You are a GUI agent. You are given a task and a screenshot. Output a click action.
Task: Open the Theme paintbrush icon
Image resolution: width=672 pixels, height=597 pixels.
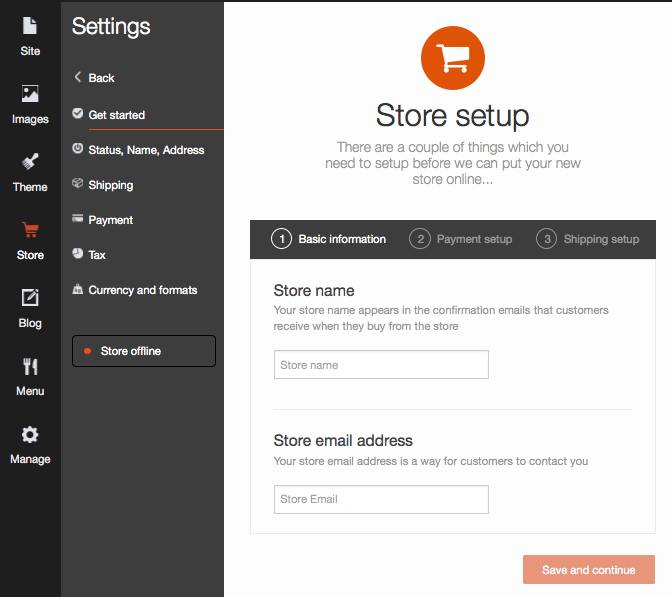pos(30,162)
